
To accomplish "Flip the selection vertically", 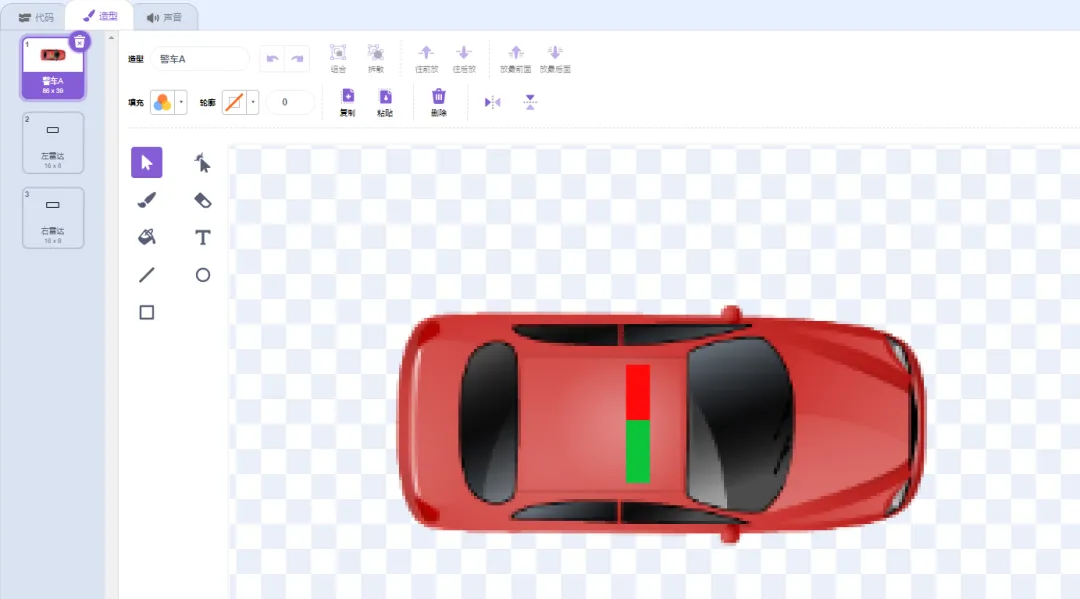I will click(x=530, y=103).
